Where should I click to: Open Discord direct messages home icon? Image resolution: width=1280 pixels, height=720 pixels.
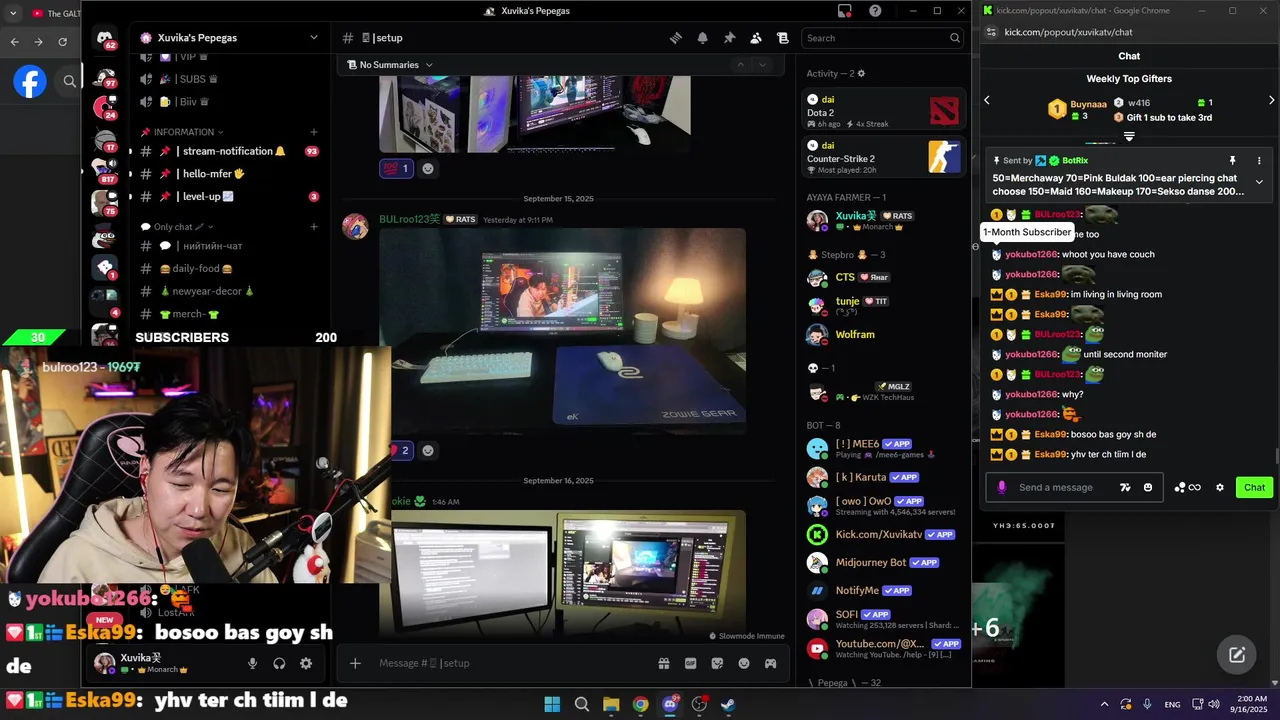105,39
